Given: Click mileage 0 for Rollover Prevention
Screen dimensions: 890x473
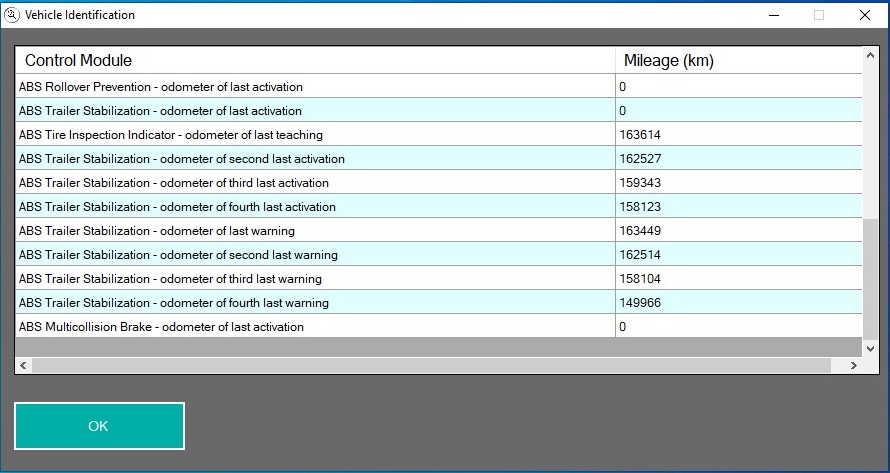Looking at the screenshot, I should (x=623, y=87).
